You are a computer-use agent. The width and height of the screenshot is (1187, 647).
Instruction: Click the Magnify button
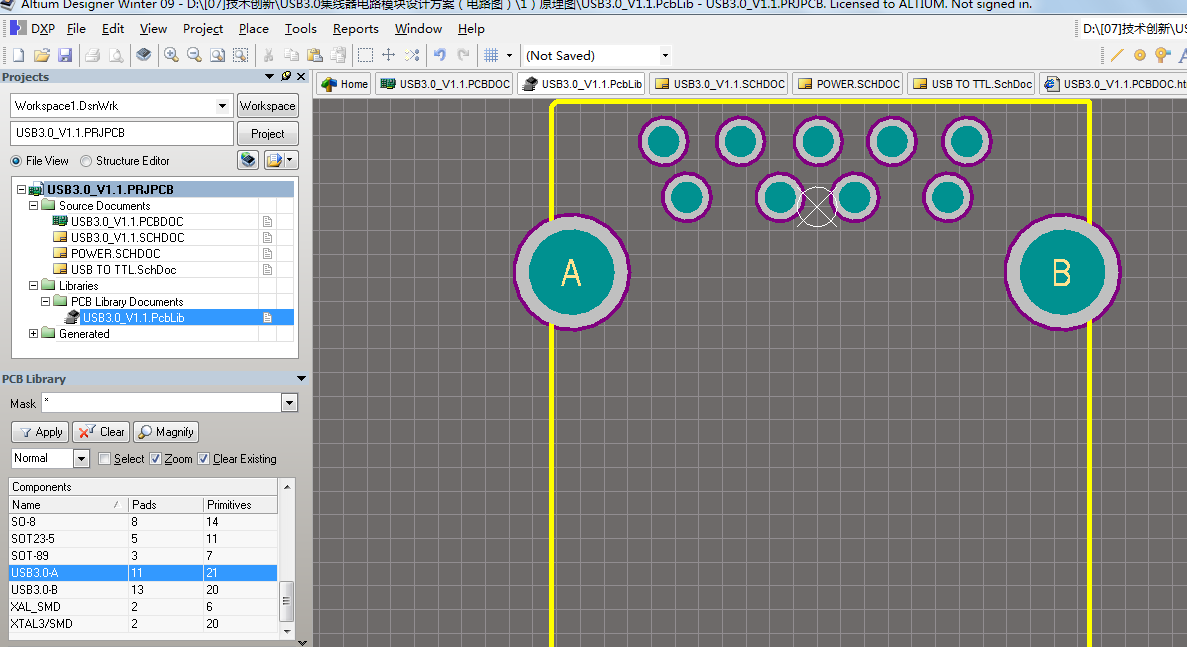[166, 432]
